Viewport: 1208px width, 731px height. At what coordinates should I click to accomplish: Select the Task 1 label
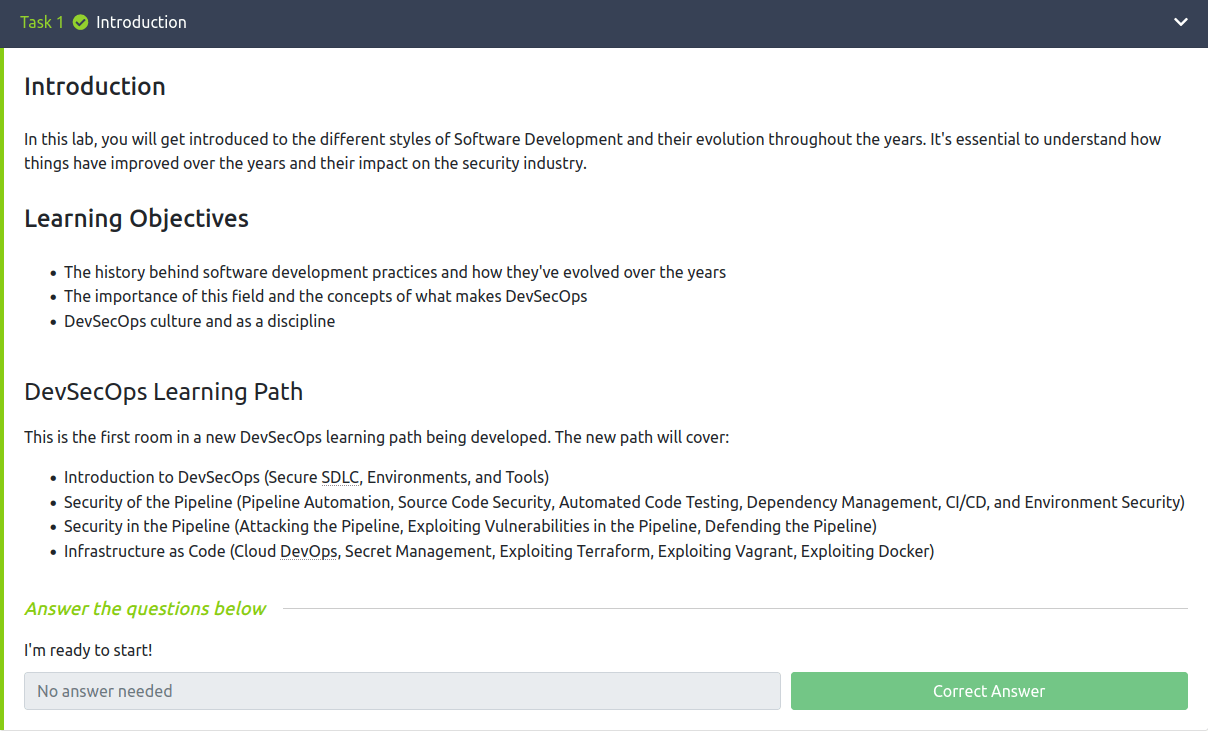pos(42,21)
